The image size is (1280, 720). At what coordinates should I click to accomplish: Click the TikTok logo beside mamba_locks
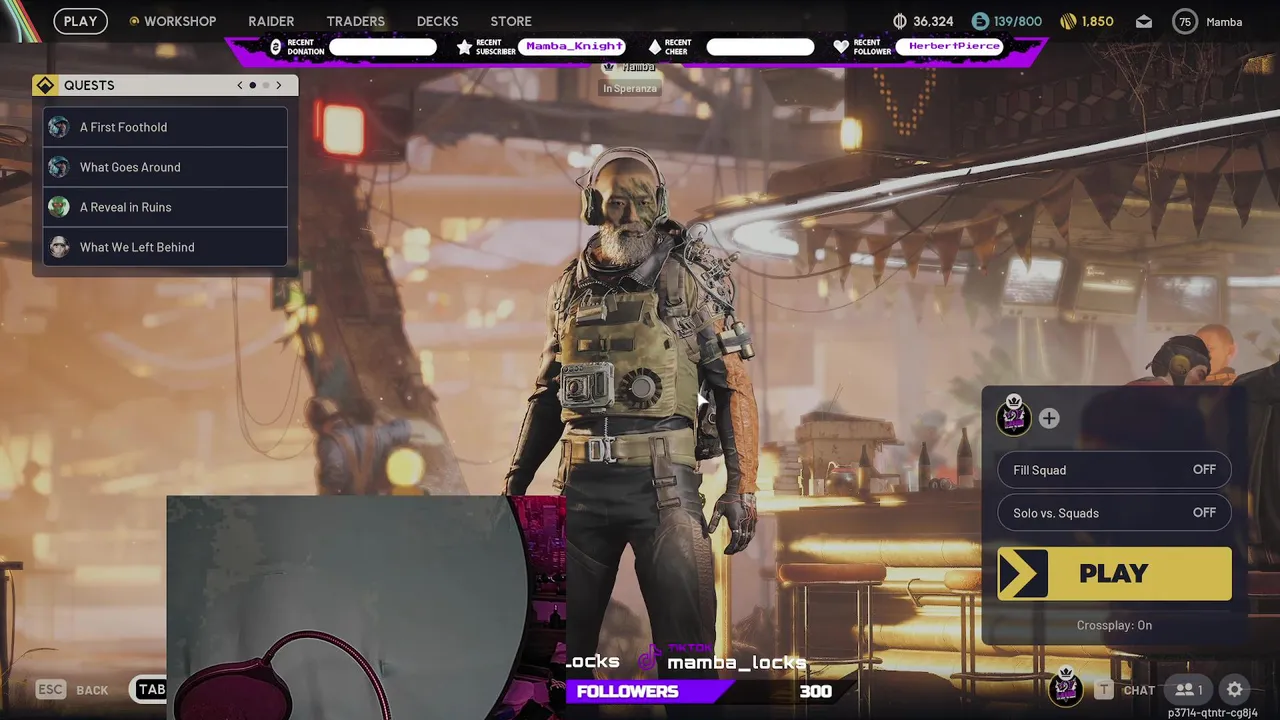point(650,659)
